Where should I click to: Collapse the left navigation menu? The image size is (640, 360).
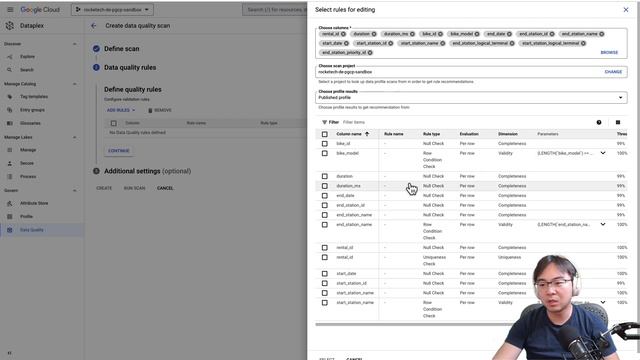[9, 353]
